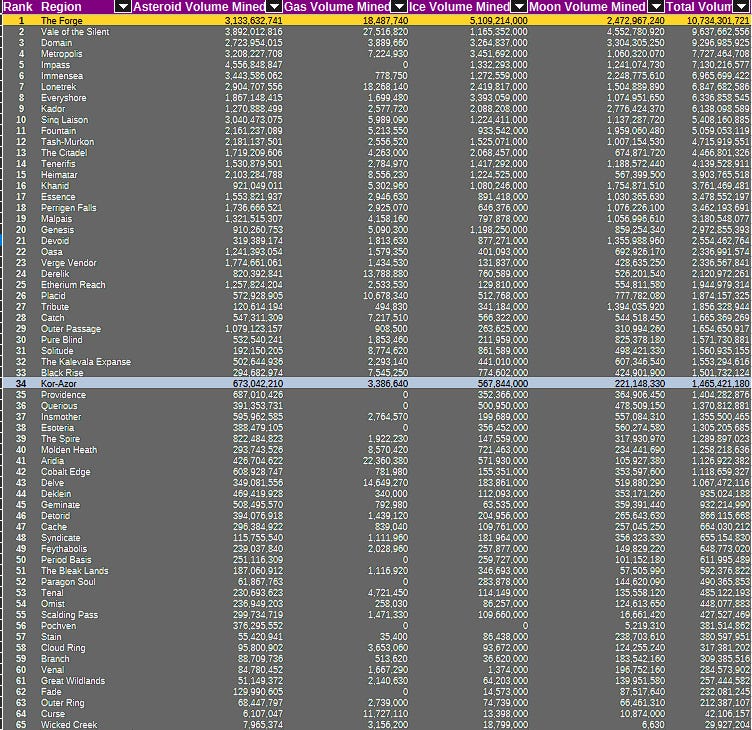Select the 'Providence' region cell

(63, 395)
